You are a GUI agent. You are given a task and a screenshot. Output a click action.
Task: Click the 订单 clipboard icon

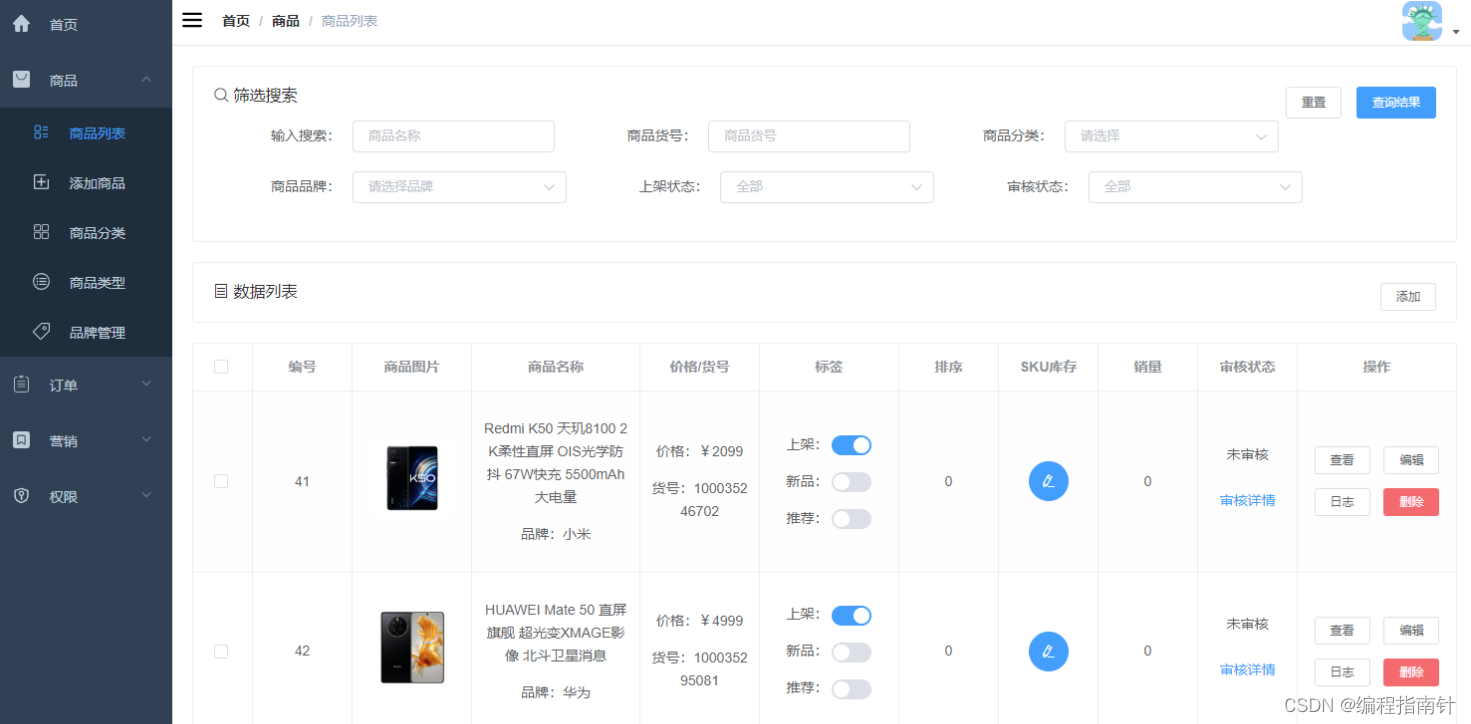coord(21,384)
